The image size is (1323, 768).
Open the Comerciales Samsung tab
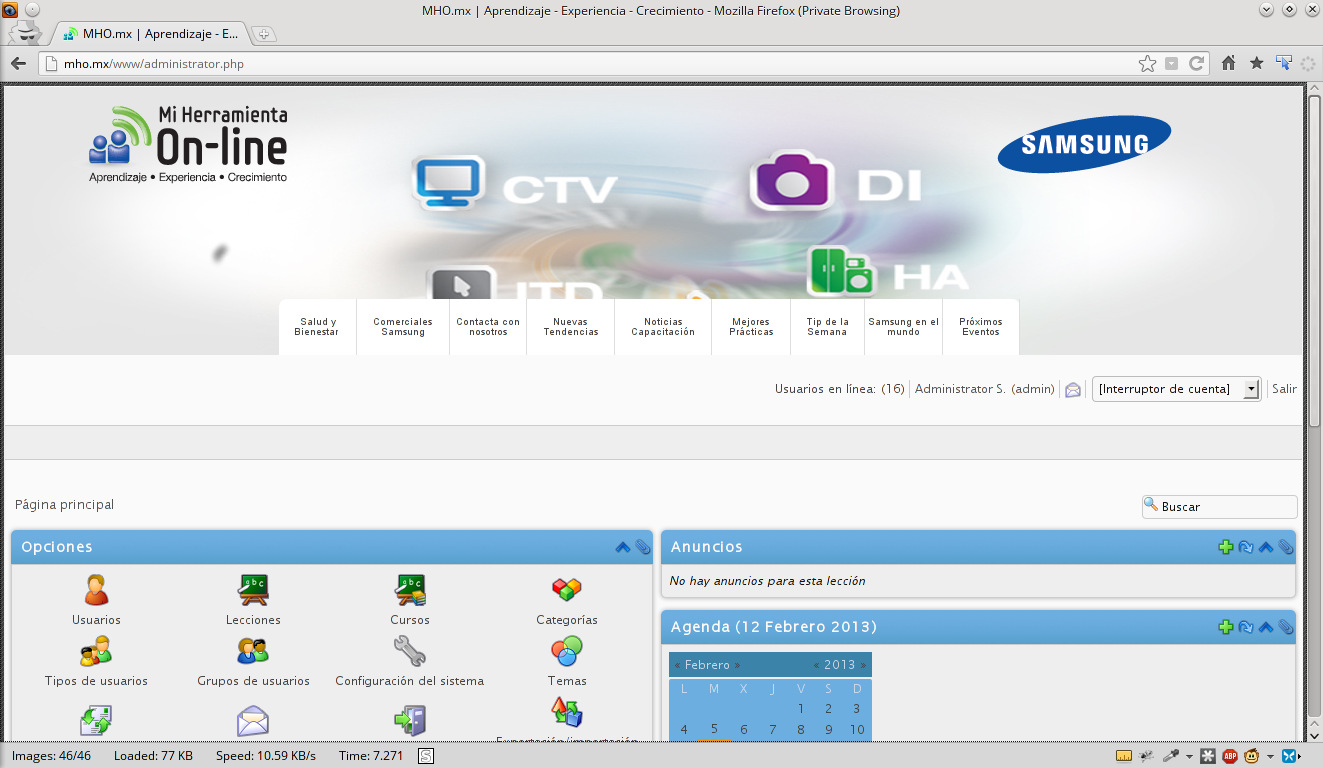click(403, 327)
